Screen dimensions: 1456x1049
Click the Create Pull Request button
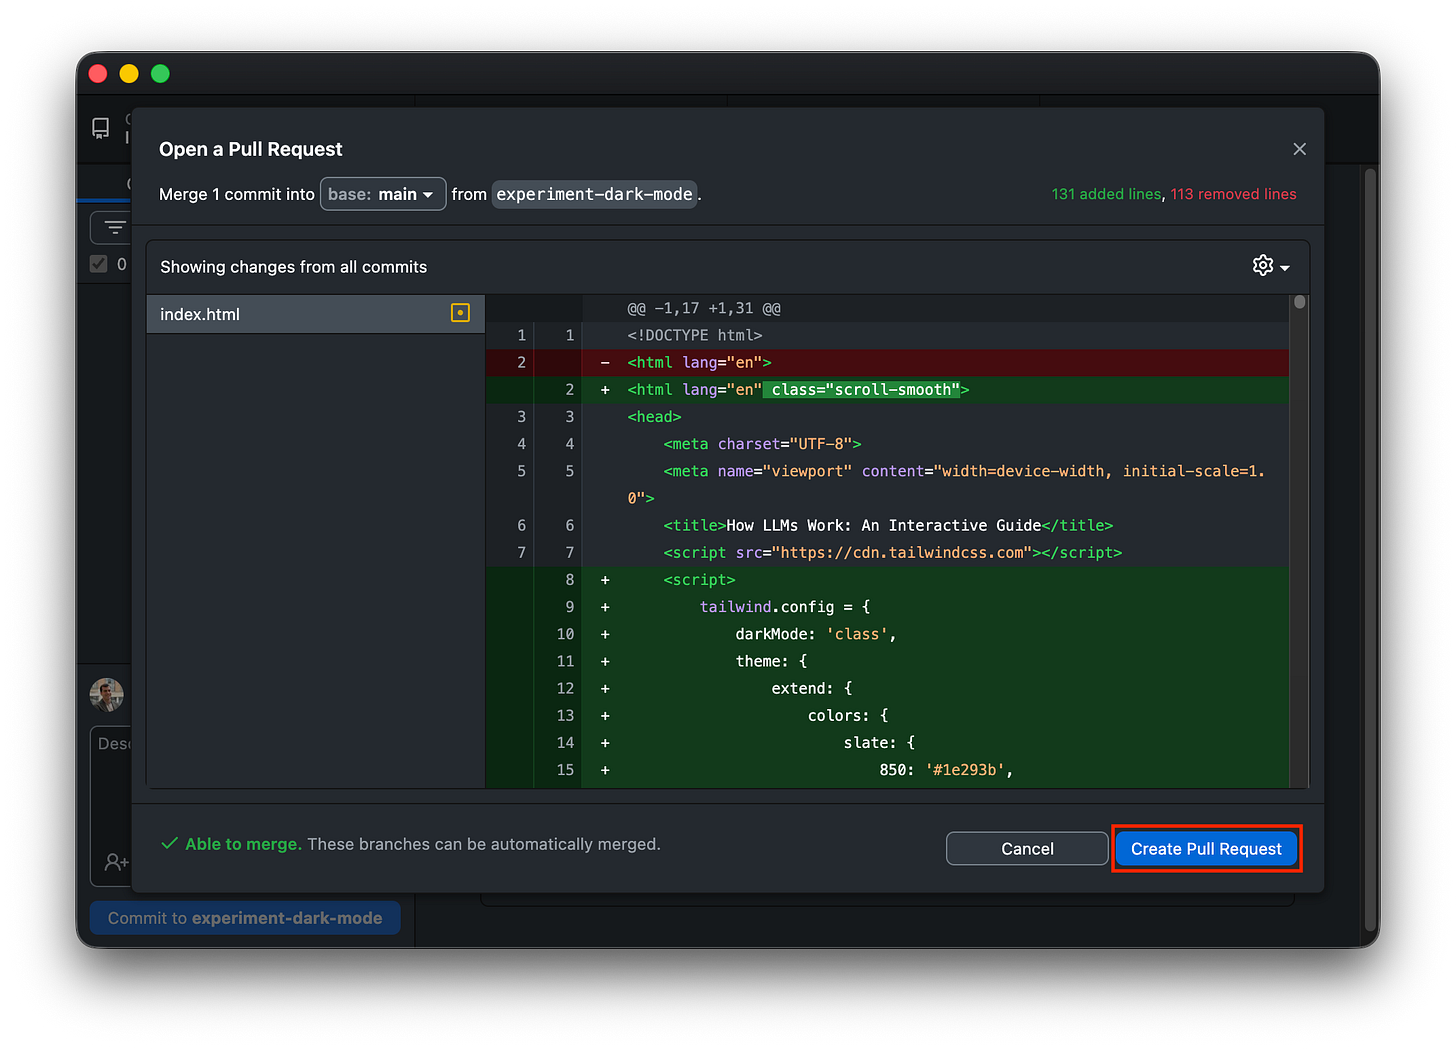(1206, 848)
